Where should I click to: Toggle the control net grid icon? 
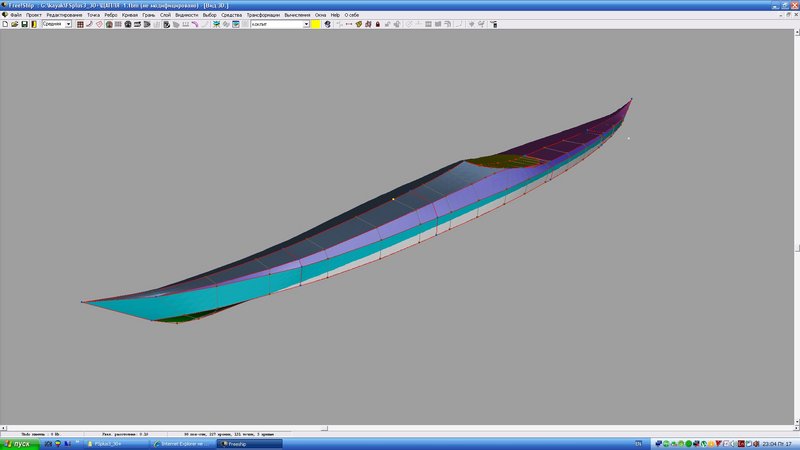tap(80, 24)
